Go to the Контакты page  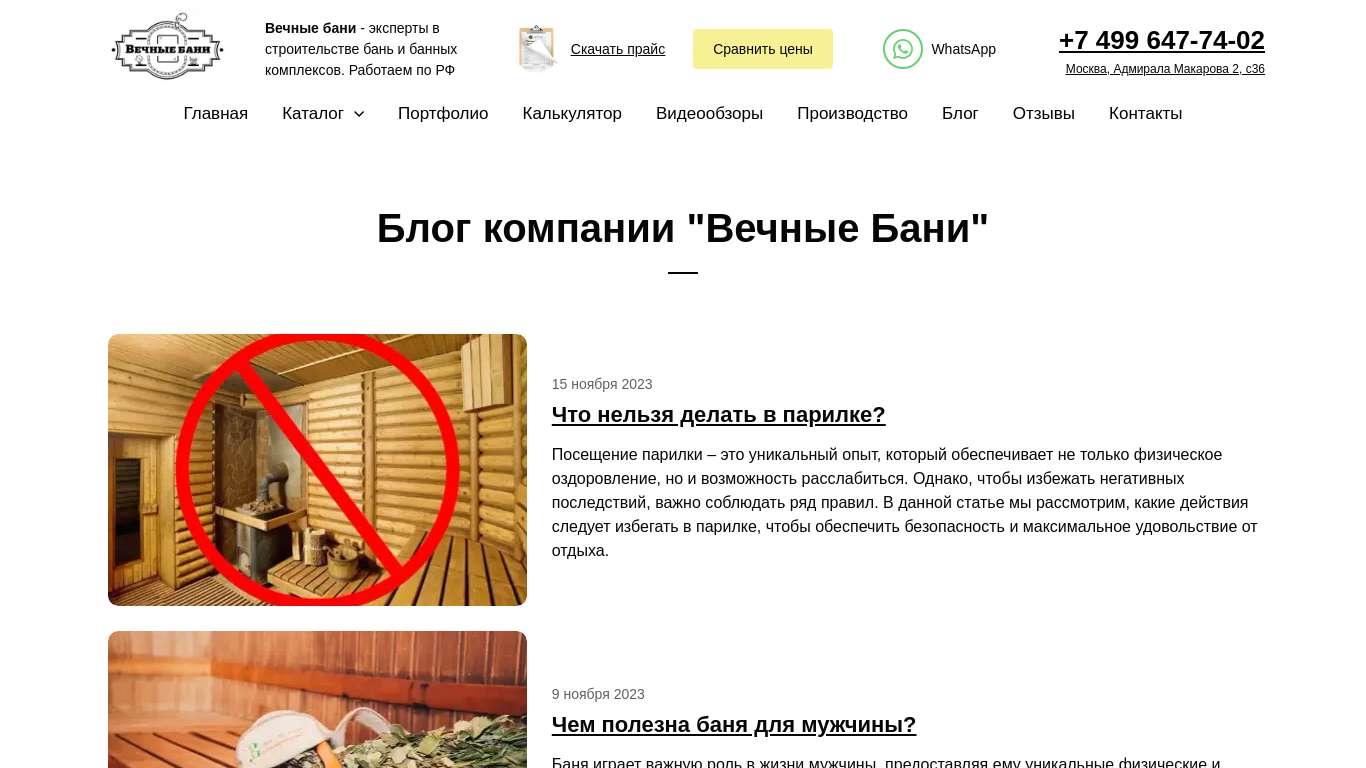[1145, 114]
